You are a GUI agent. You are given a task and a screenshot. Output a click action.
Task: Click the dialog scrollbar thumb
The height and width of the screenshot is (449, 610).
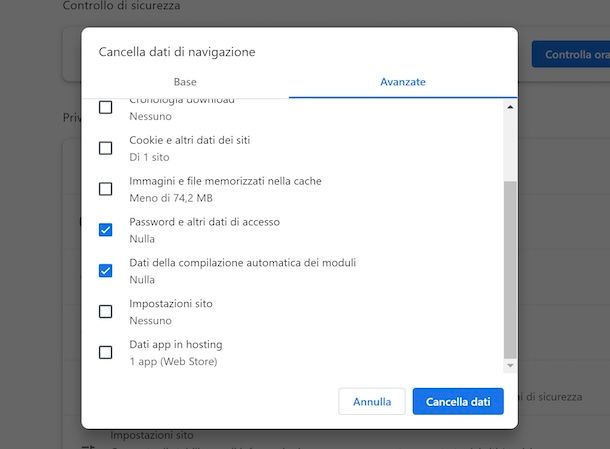(x=510, y=270)
